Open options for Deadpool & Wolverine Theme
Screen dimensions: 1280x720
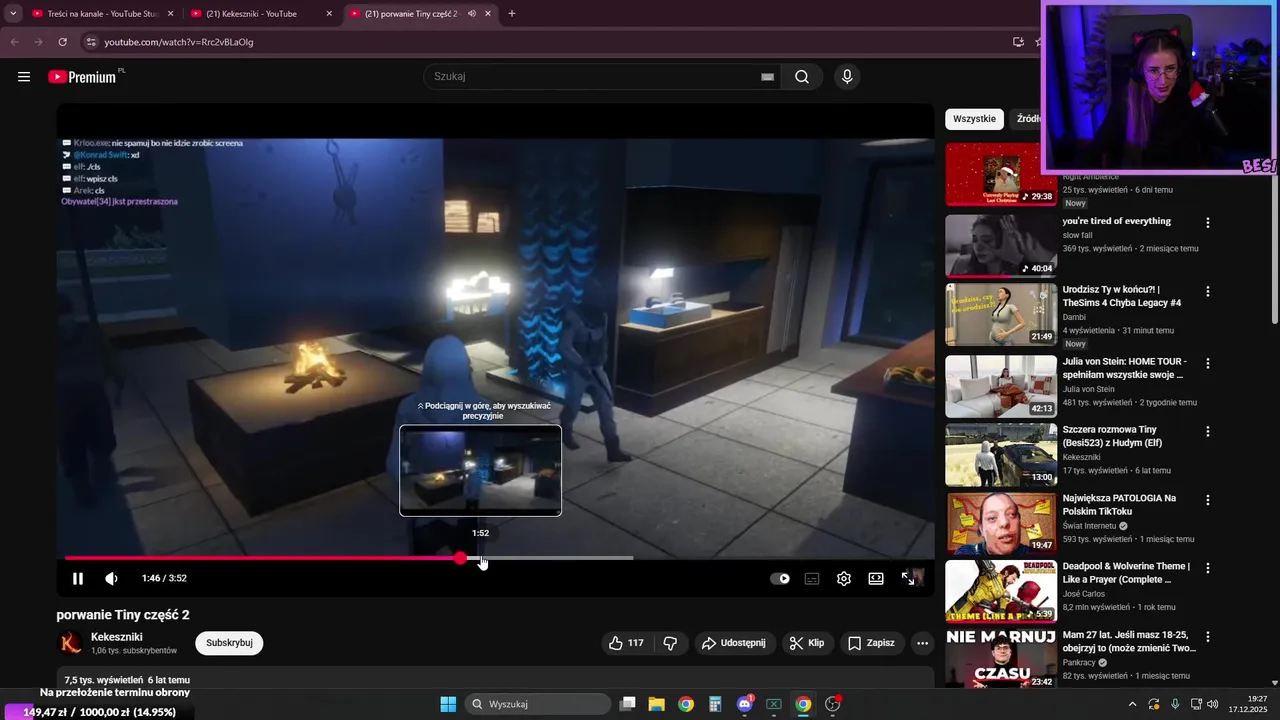click(1208, 568)
